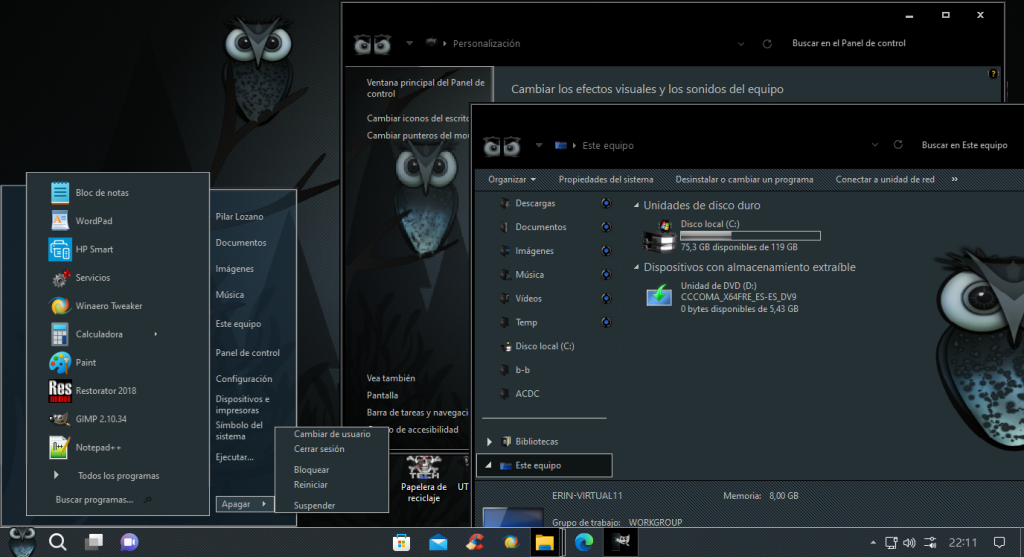The height and width of the screenshot is (557, 1024).
Task: Double-check the DVD drive (D:) icon
Action: click(x=659, y=296)
